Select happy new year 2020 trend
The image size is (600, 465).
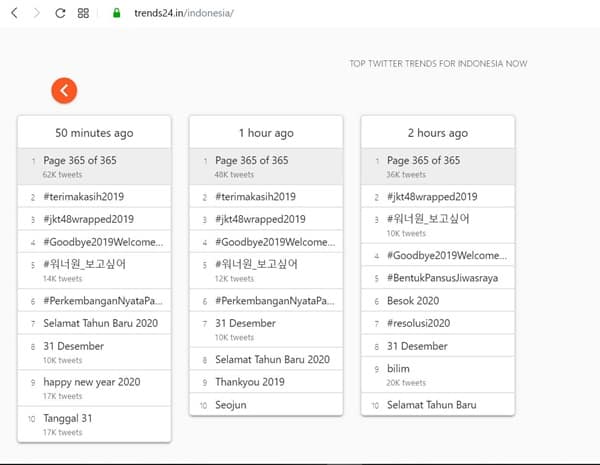click(x=91, y=382)
